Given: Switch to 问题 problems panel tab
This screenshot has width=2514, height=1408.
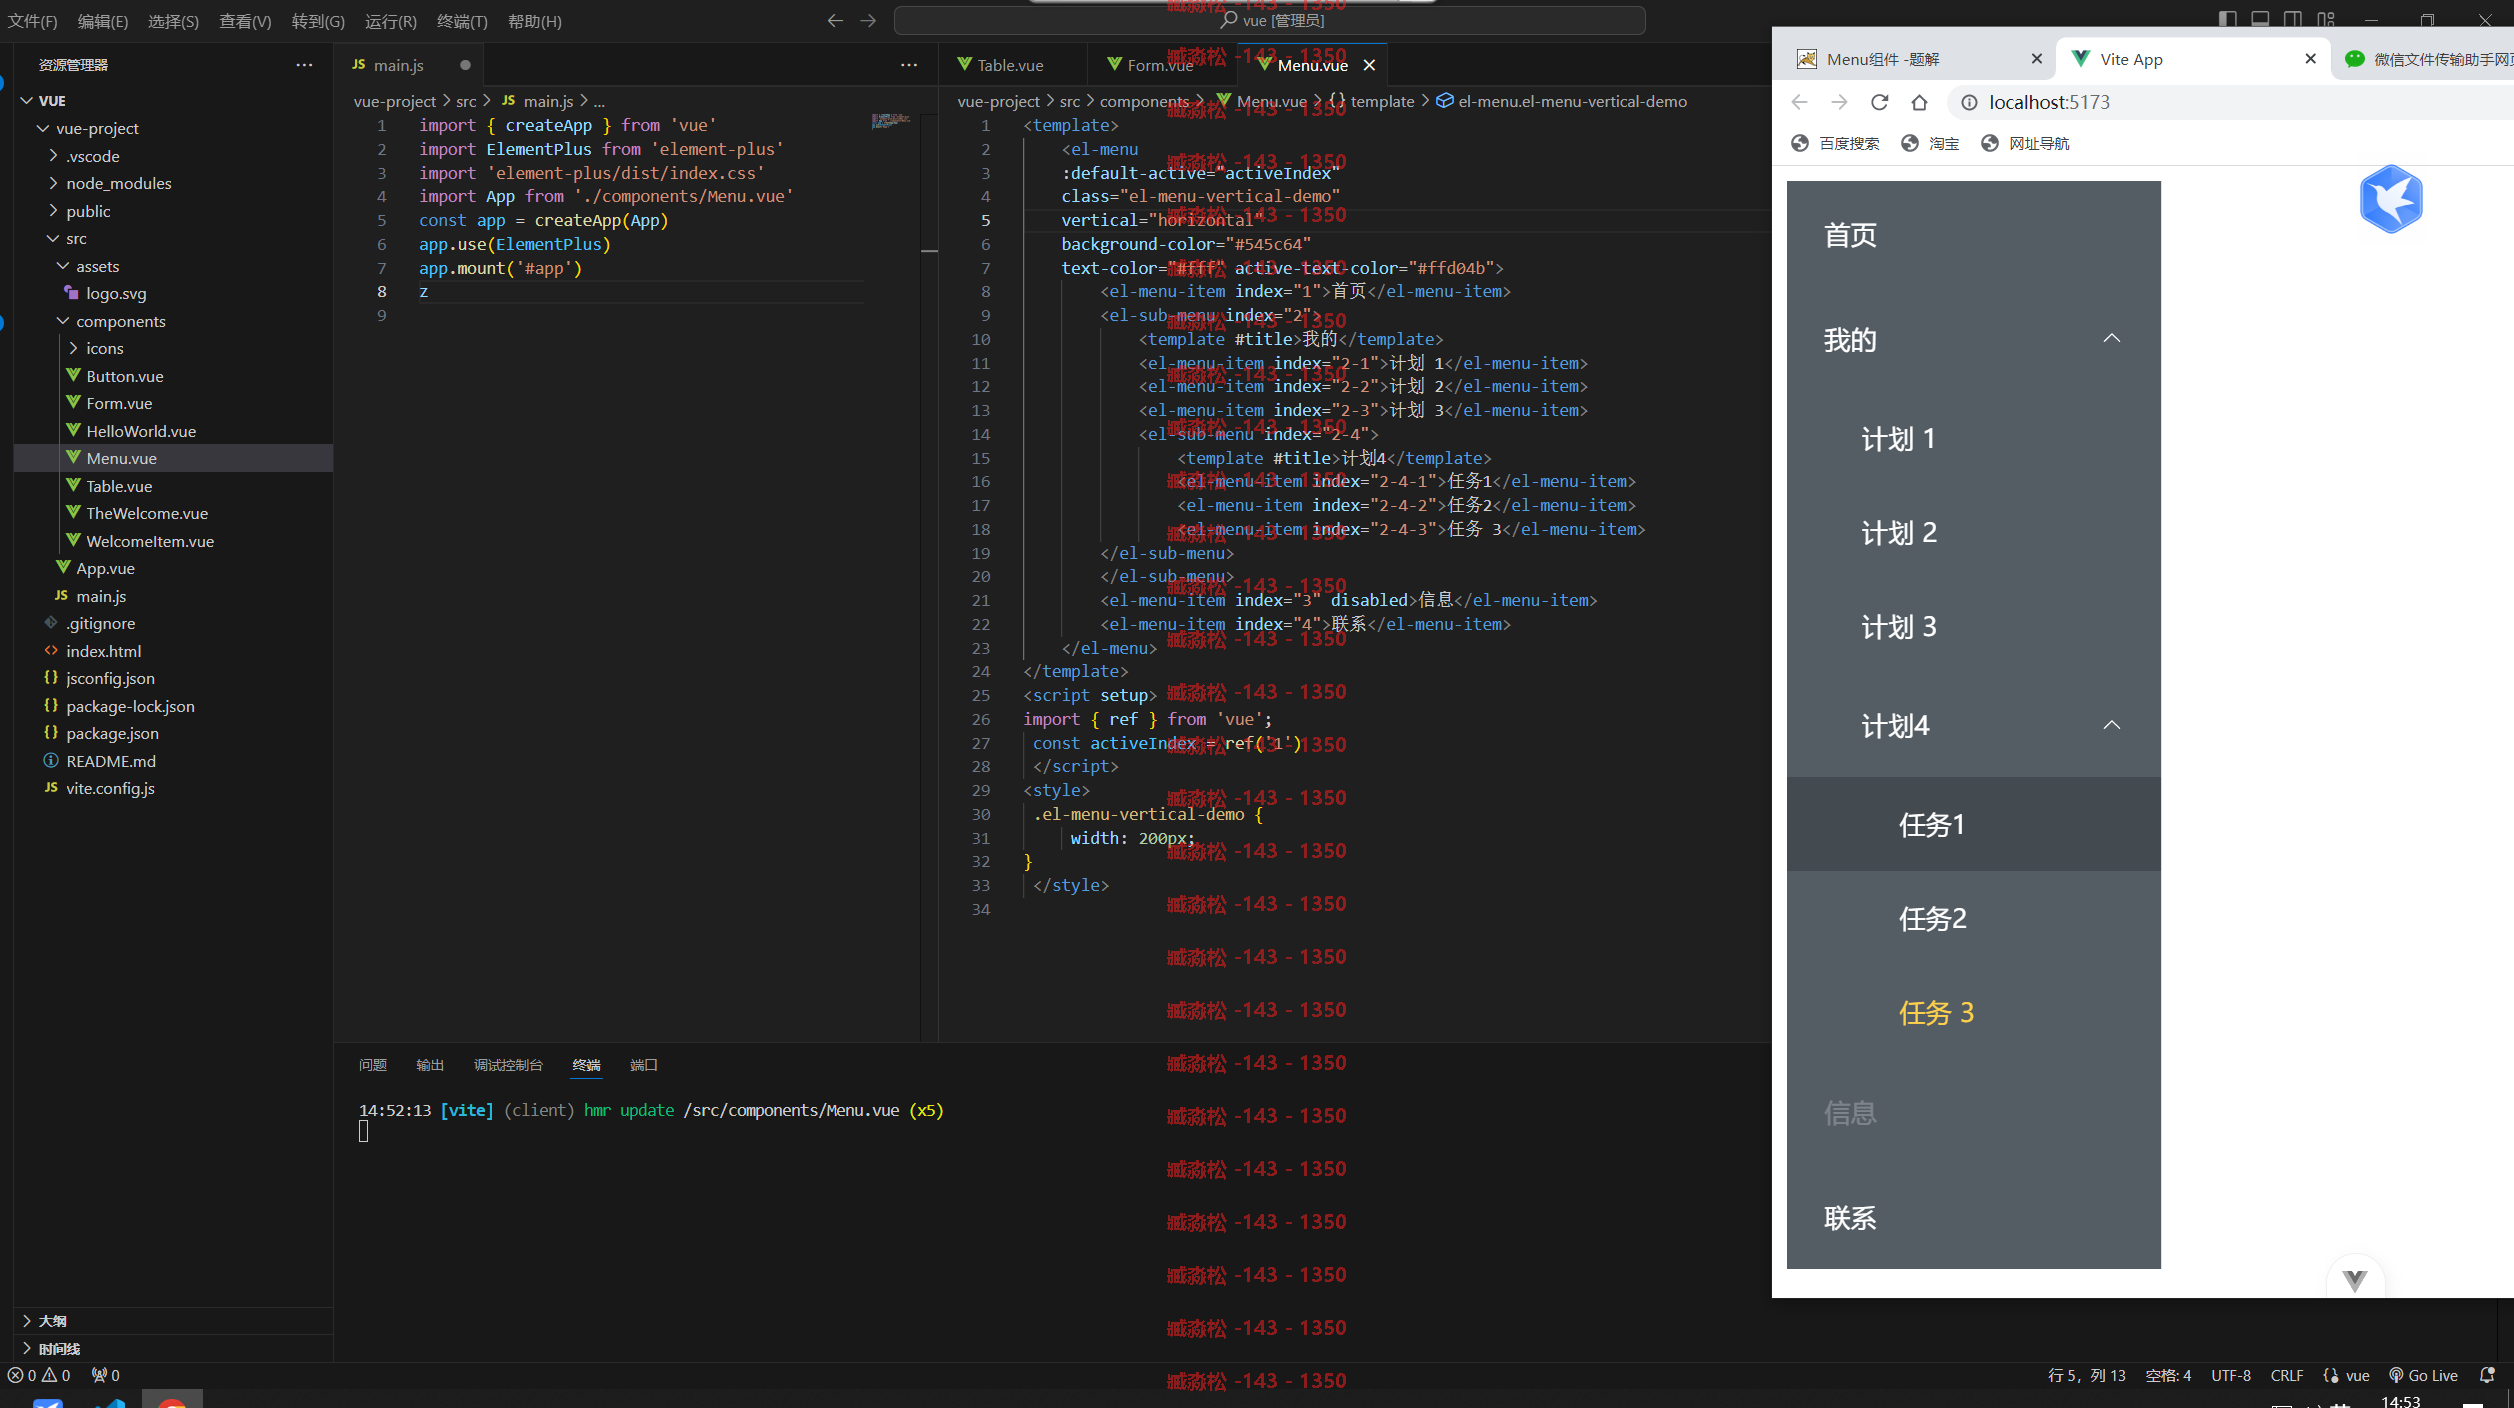Looking at the screenshot, I should point(373,1065).
